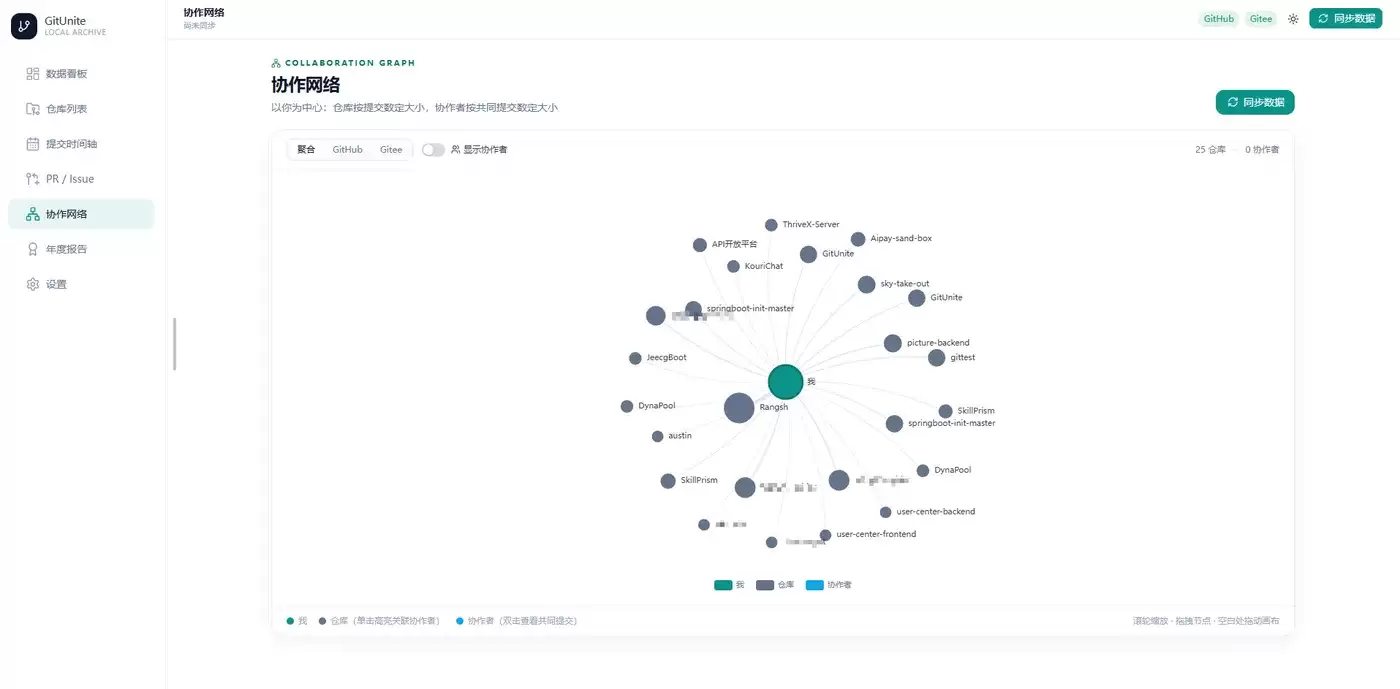
Task: Click the gittest node
Action: [936, 358]
